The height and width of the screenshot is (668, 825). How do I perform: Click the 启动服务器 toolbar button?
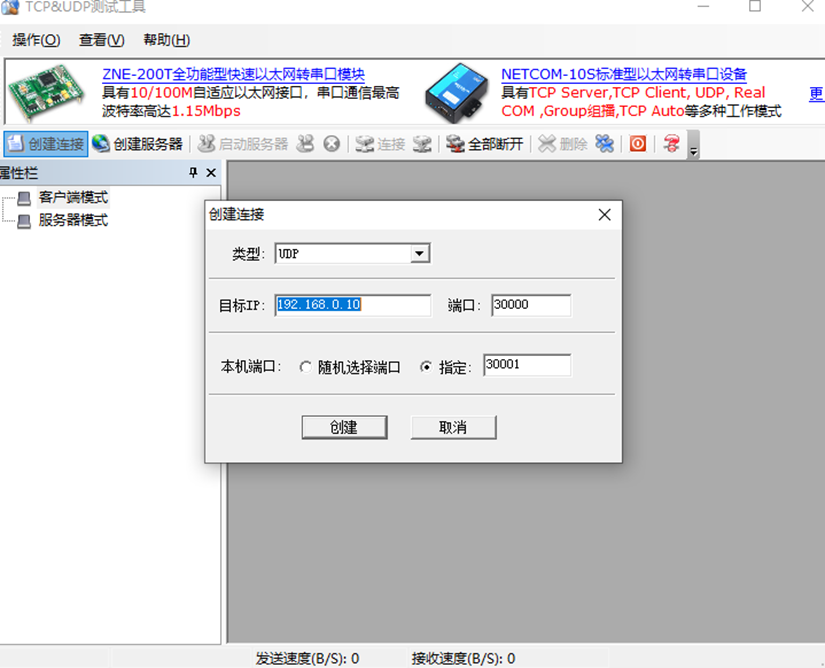click(x=243, y=144)
